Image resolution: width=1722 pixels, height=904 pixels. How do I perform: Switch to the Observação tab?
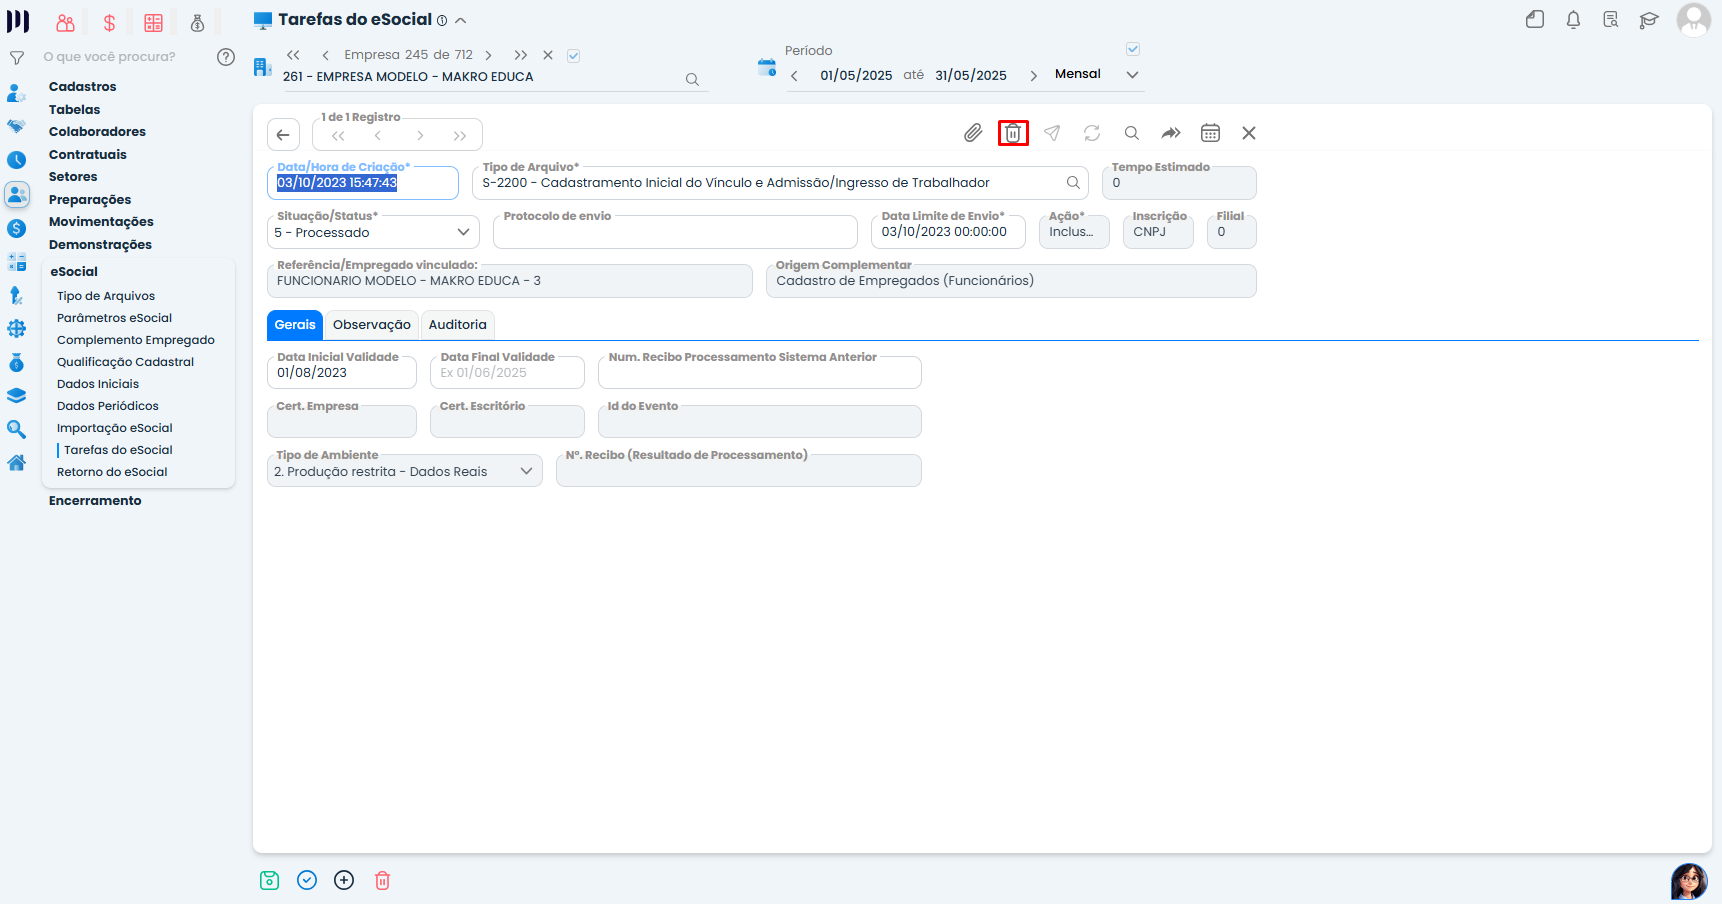coord(371,325)
